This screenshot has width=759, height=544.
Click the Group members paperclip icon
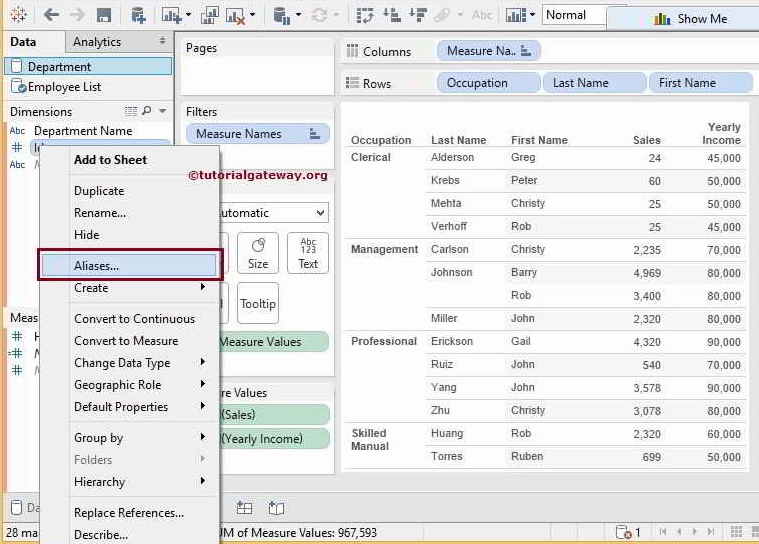point(442,15)
